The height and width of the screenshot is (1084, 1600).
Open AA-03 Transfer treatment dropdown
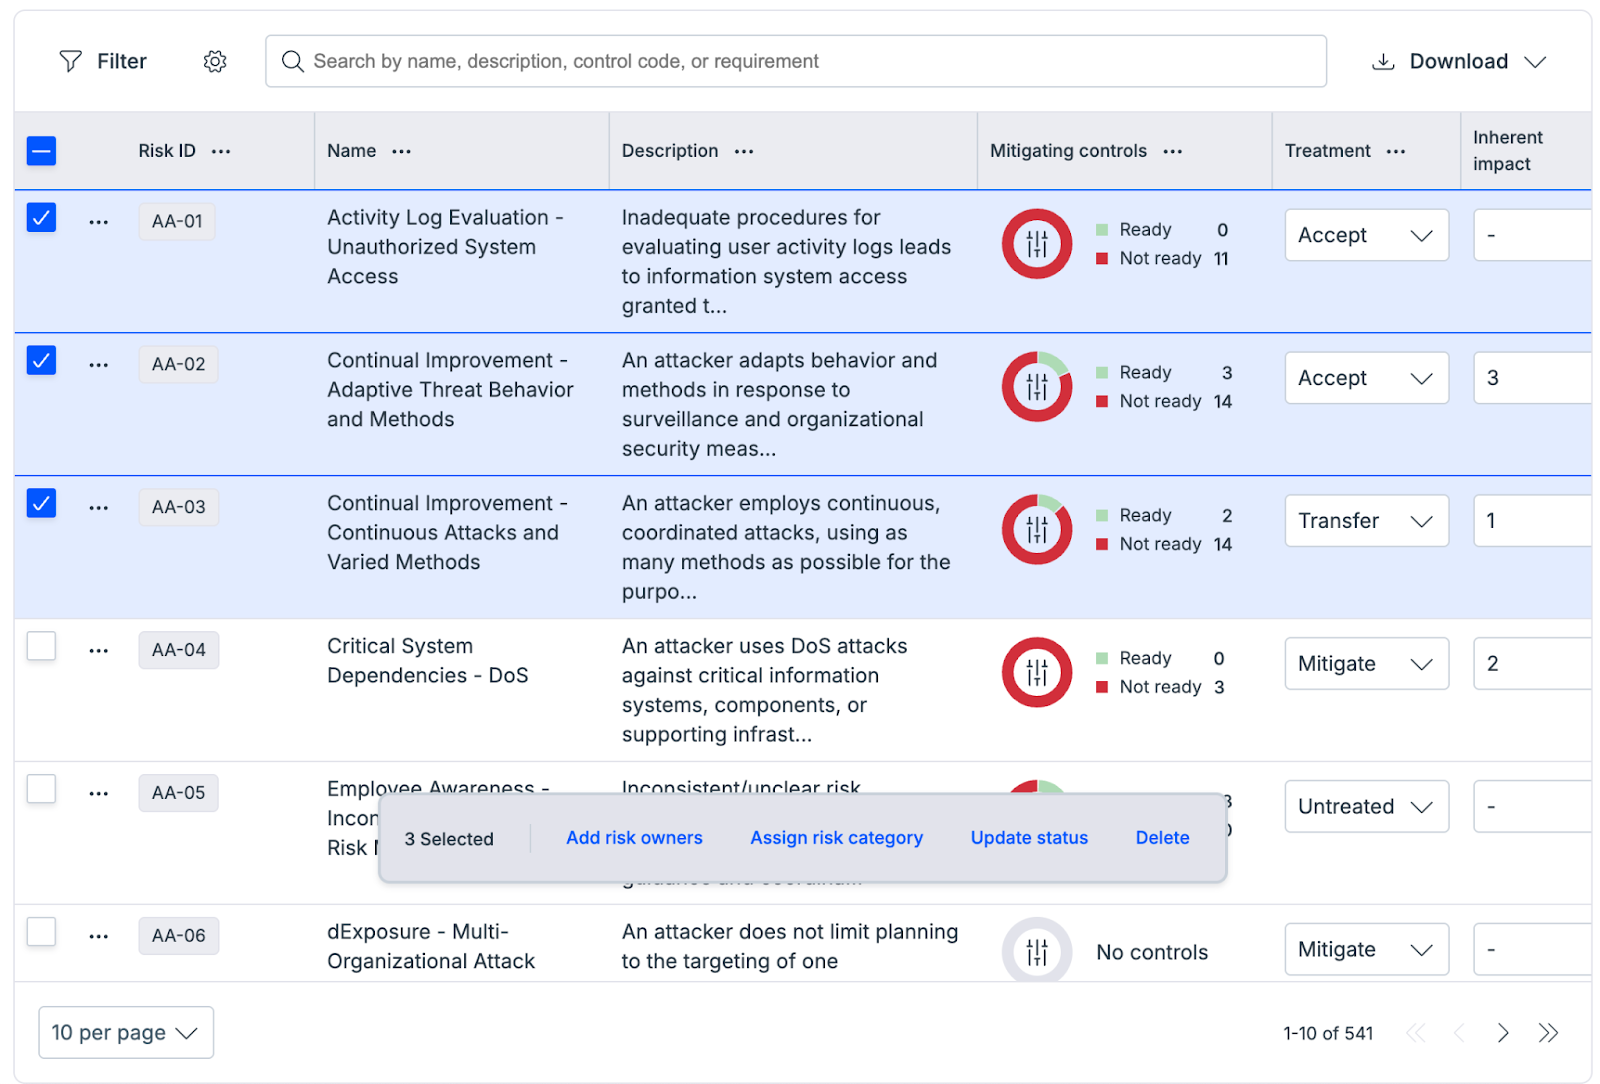click(x=1366, y=521)
